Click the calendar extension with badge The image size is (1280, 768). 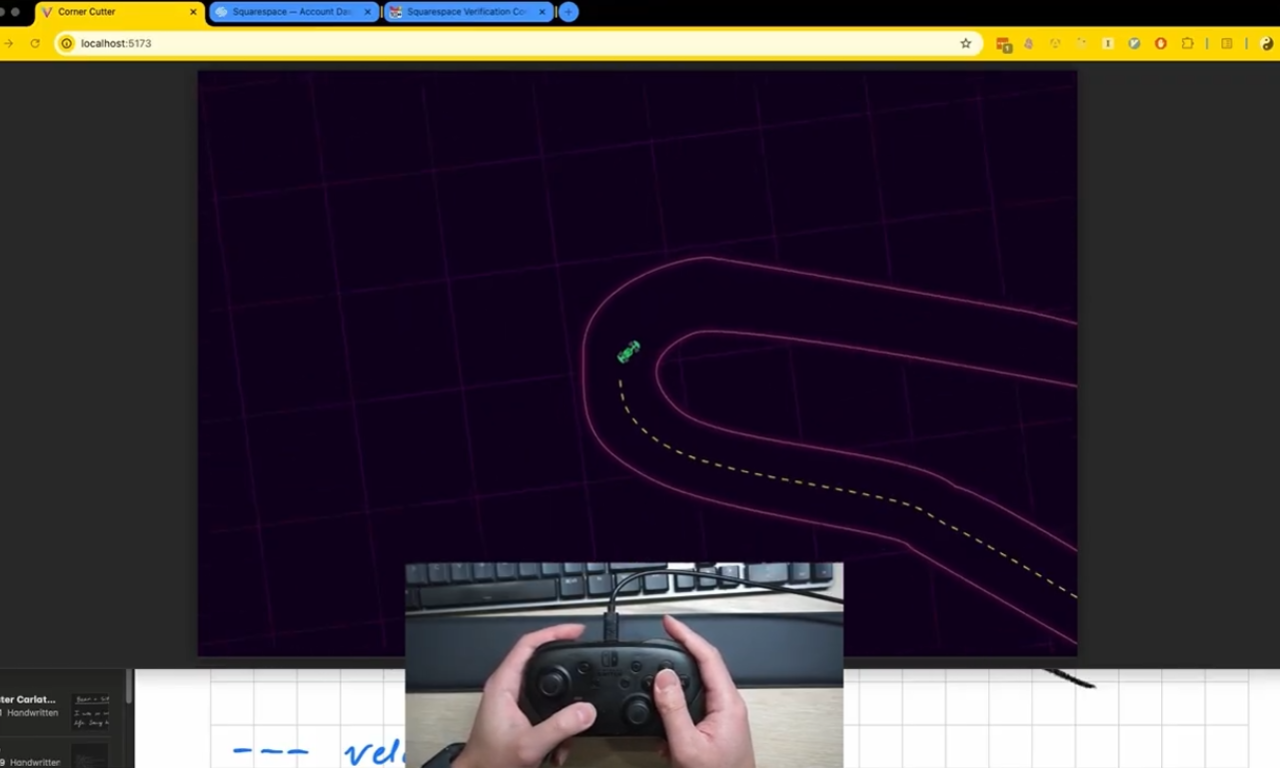tap(1003, 44)
